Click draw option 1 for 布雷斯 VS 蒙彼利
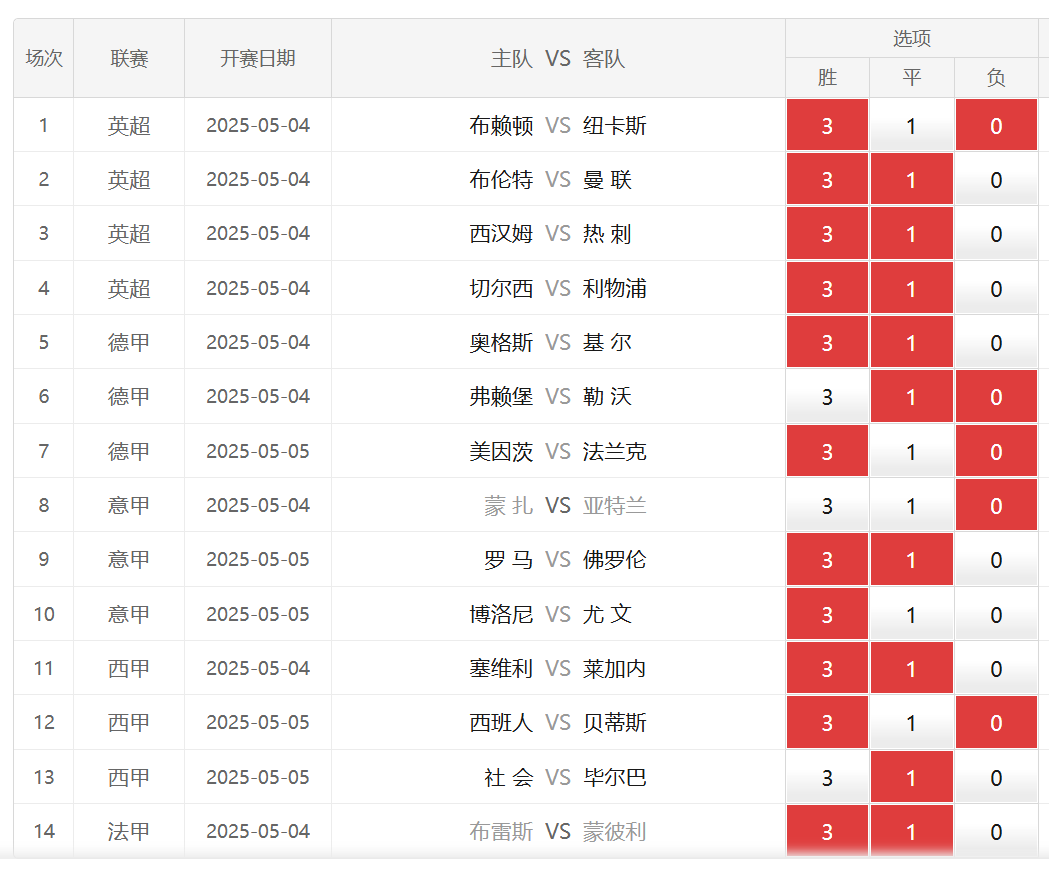 point(911,832)
